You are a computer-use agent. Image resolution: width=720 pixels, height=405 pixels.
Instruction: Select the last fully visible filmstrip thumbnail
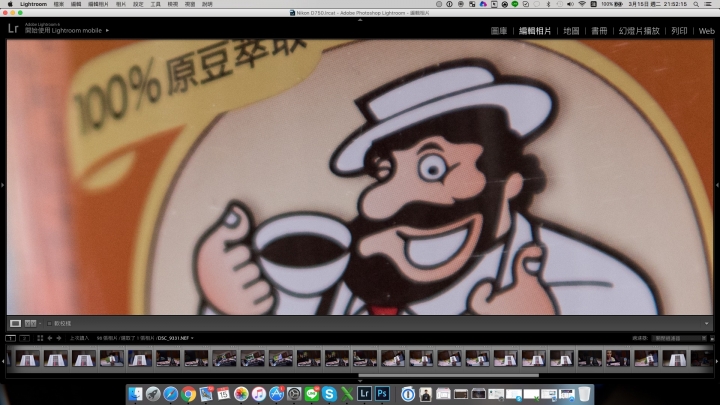(x=674, y=358)
